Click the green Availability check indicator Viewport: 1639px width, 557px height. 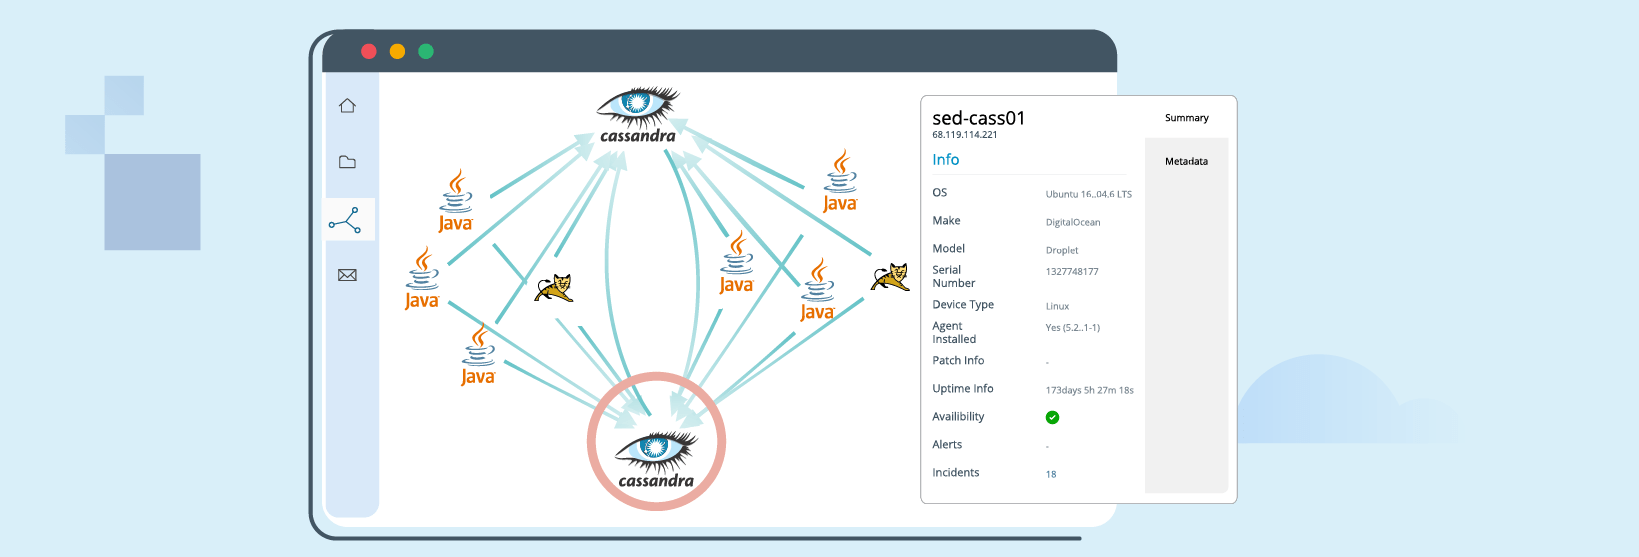coord(1052,417)
